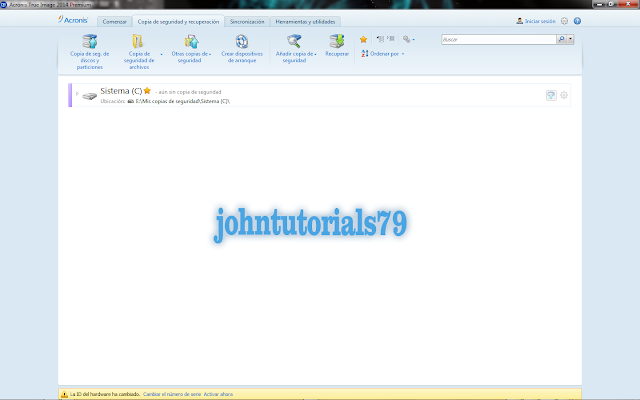
Task: Click the magnifier search button
Action: pos(561,39)
